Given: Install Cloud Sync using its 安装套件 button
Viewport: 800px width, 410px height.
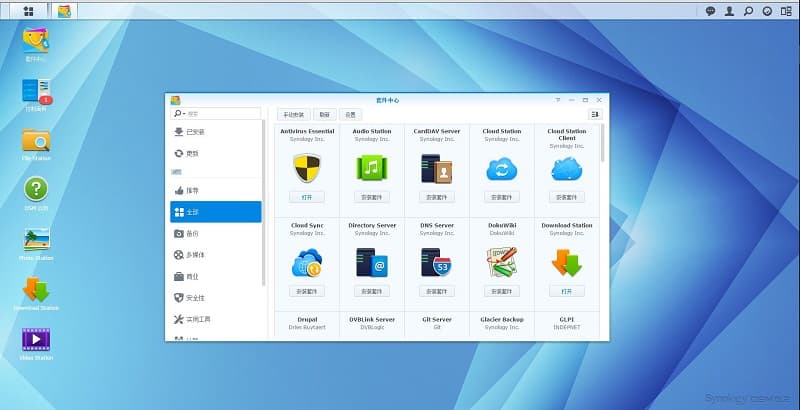Looking at the screenshot, I should [307, 291].
